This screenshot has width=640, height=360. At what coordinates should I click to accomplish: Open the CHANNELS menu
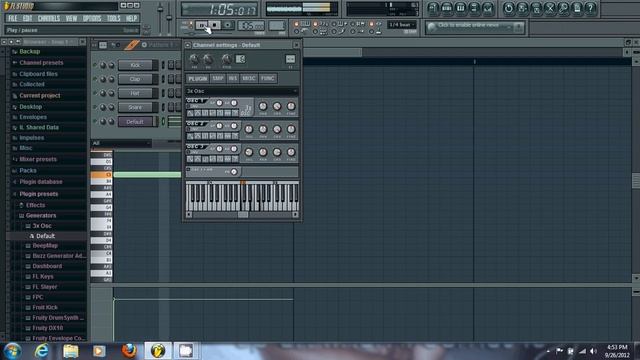(x=49, y=18)
